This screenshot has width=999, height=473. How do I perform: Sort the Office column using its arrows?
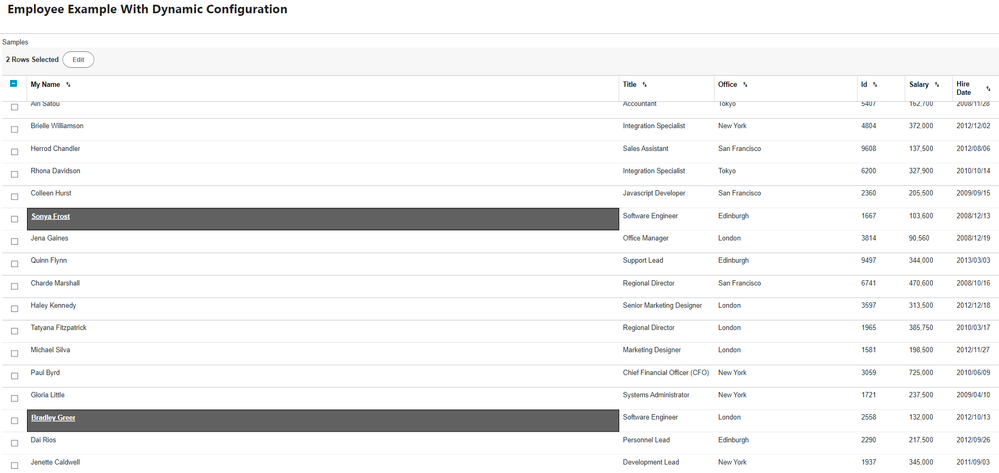(745, 85)
